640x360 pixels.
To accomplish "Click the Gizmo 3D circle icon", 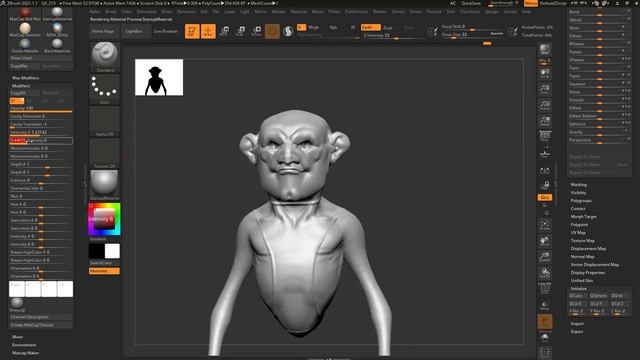I will pyautogui.click(x=272, y=31).
